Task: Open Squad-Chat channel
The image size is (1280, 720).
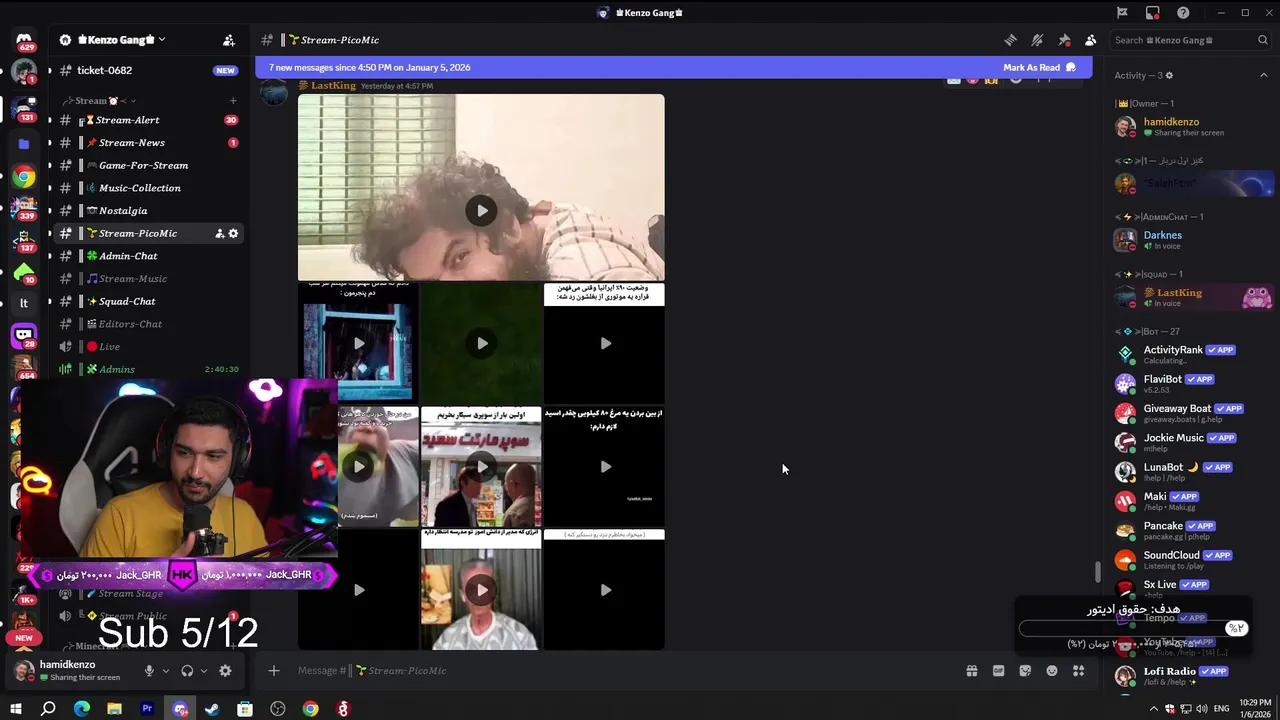Action: (148, 301)
